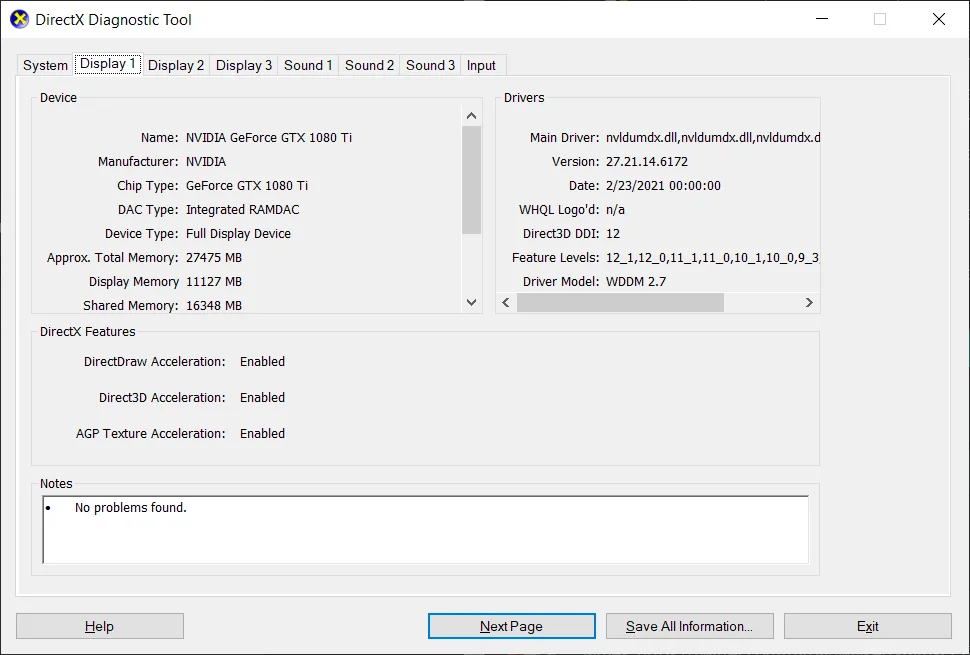Image resolution: width=970 pixels, height=655 pixels.
Task: Select the Display 3 tab
Action: 244,66
